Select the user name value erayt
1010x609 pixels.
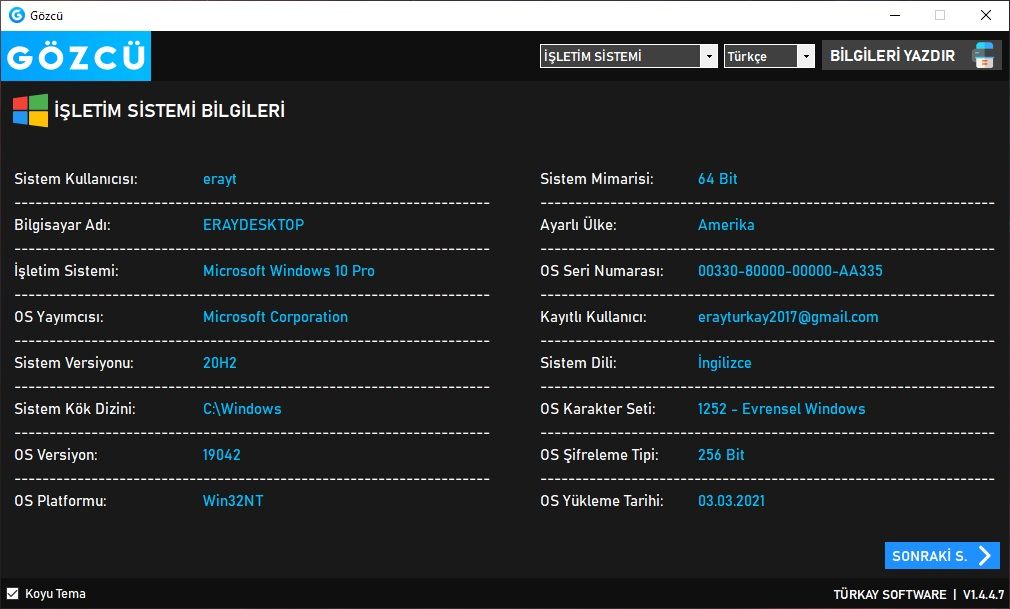[x=220, y=179]
